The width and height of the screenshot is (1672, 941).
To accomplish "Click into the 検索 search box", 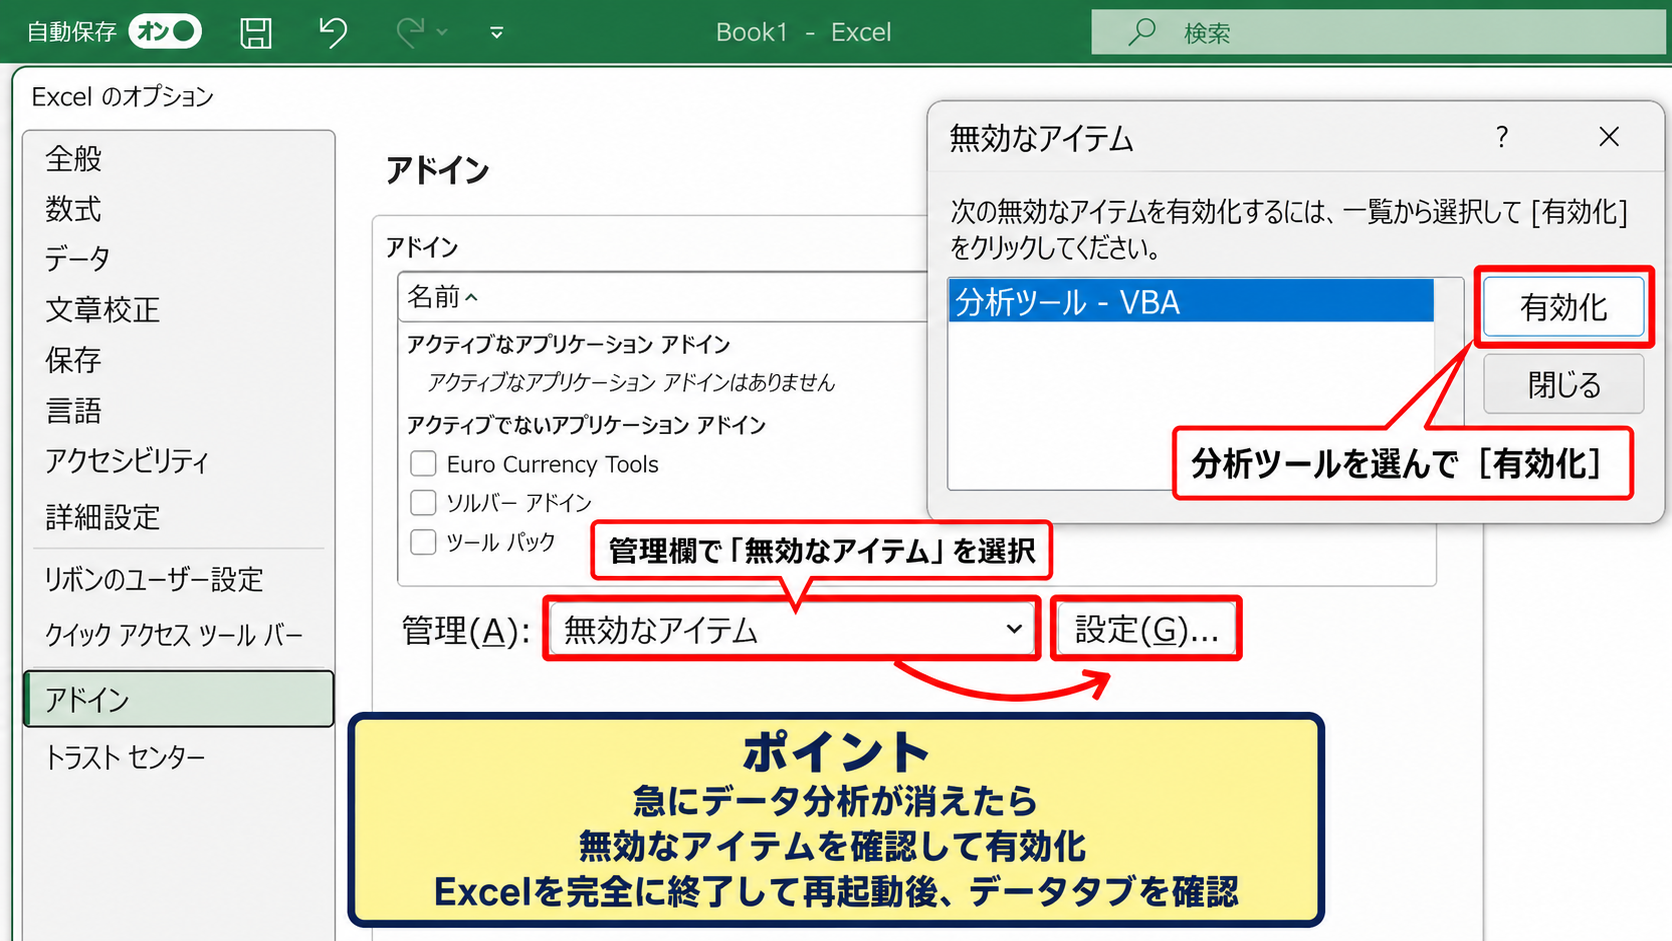I will point(1381,32).
